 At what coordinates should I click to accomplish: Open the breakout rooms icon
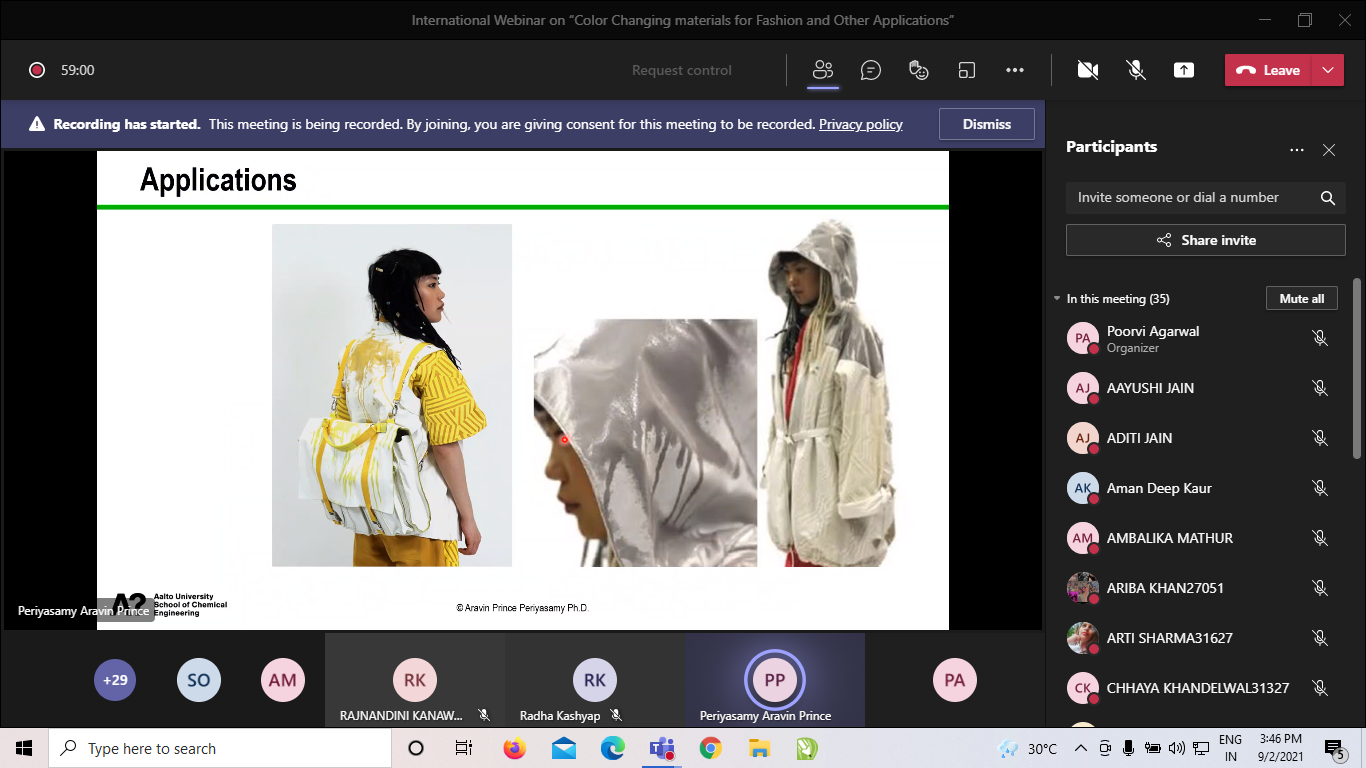coord(966,70)
